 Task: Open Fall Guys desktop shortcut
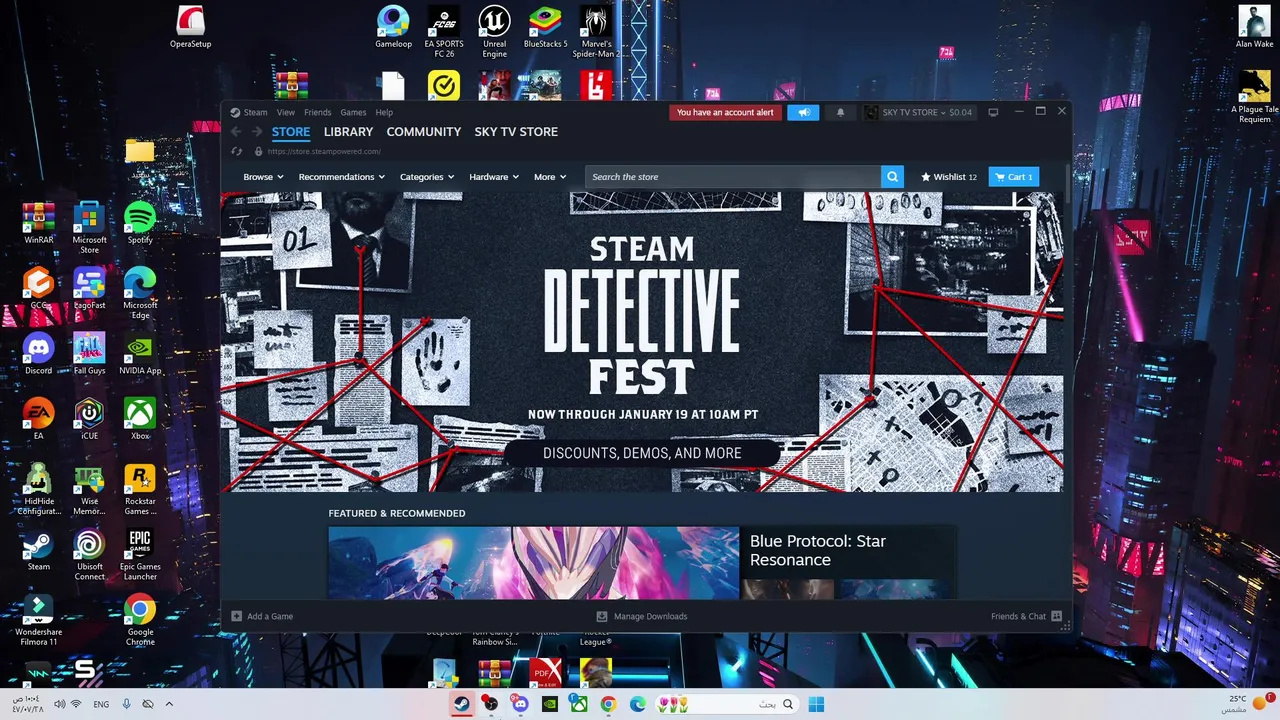tap(89, 353)
